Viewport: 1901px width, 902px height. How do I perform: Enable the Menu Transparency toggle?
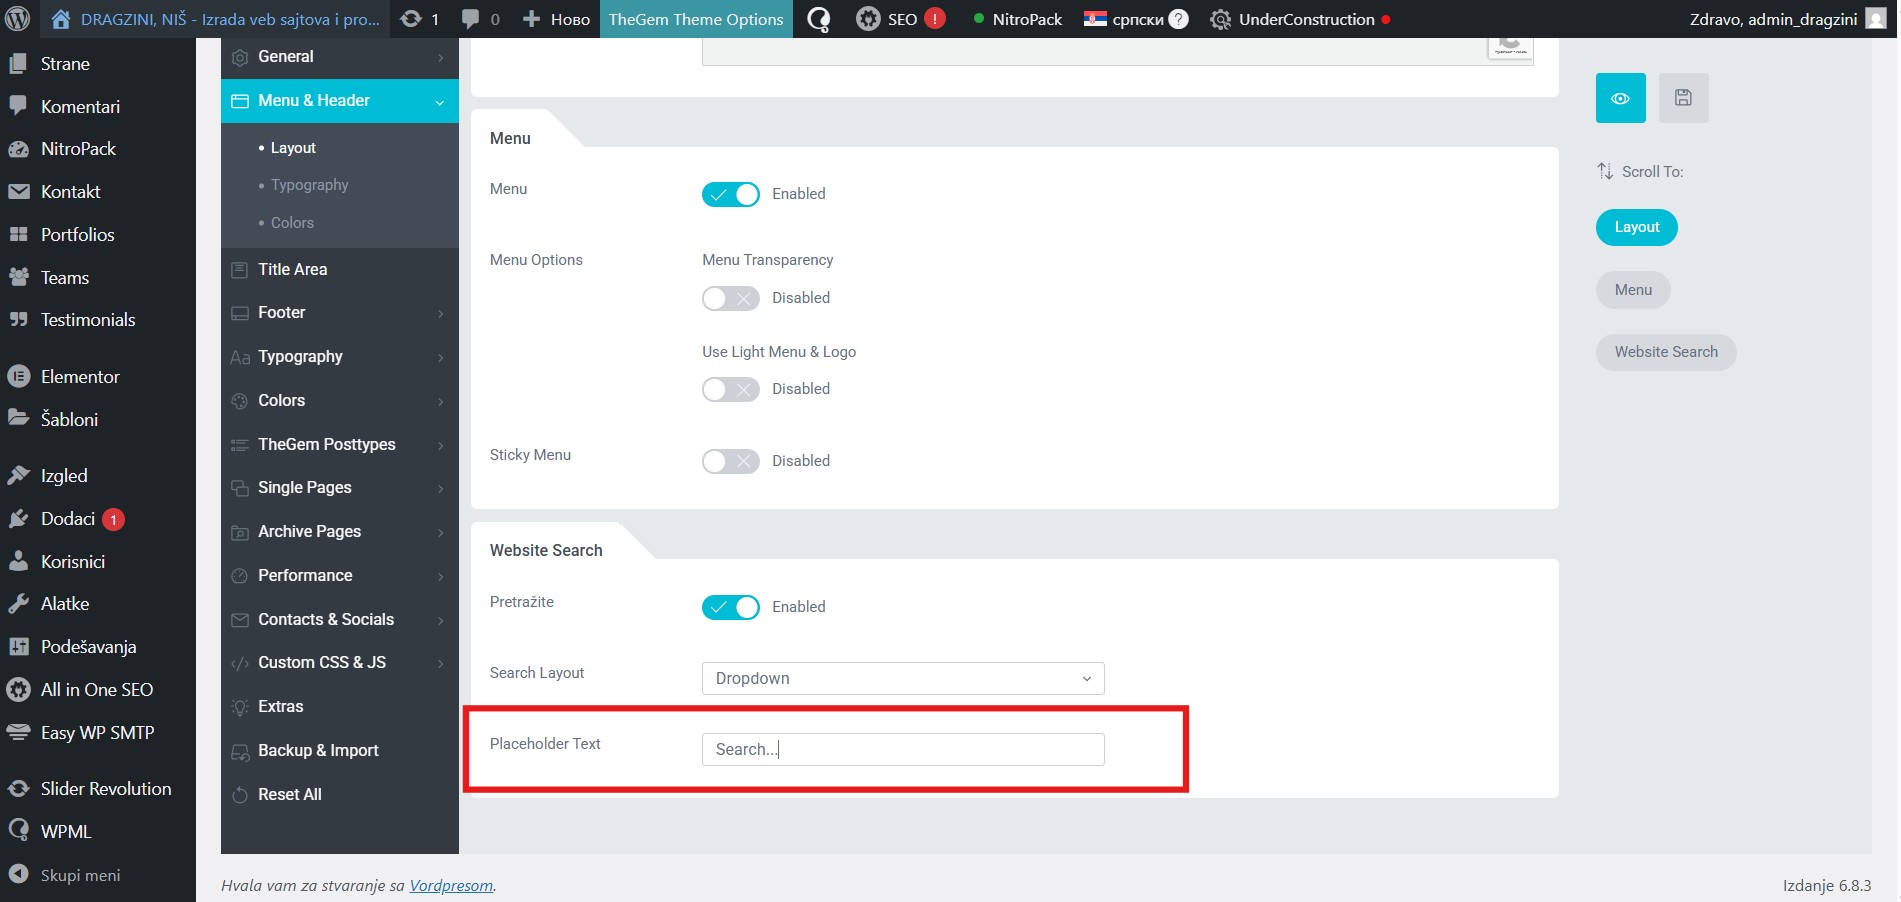pyautogui.click(x=731, y=298)
